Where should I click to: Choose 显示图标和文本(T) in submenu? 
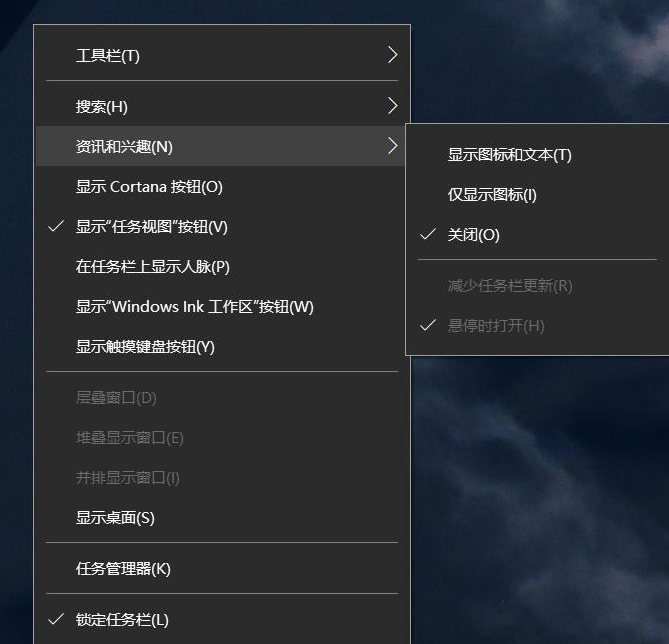[509, 155]
